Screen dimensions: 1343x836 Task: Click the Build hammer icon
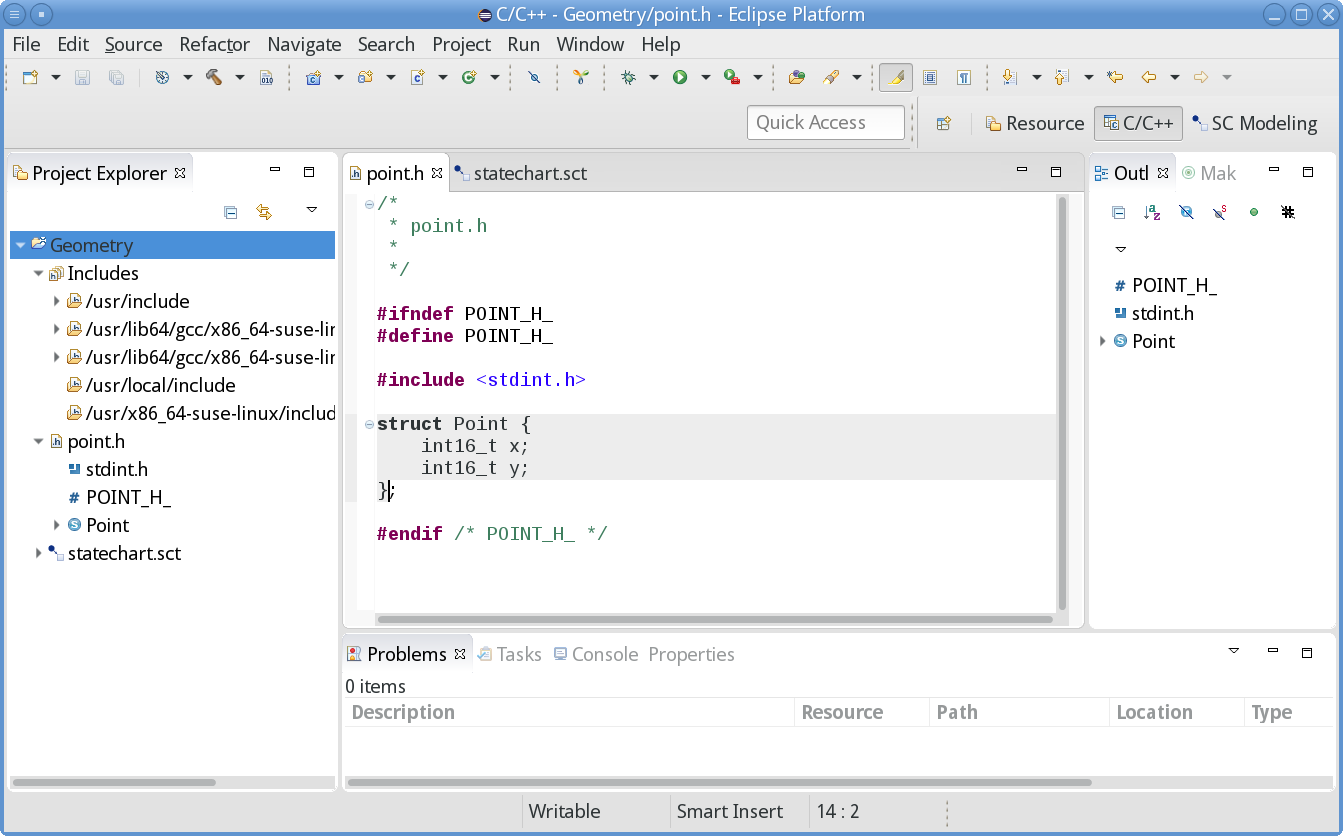coord(214,77)
